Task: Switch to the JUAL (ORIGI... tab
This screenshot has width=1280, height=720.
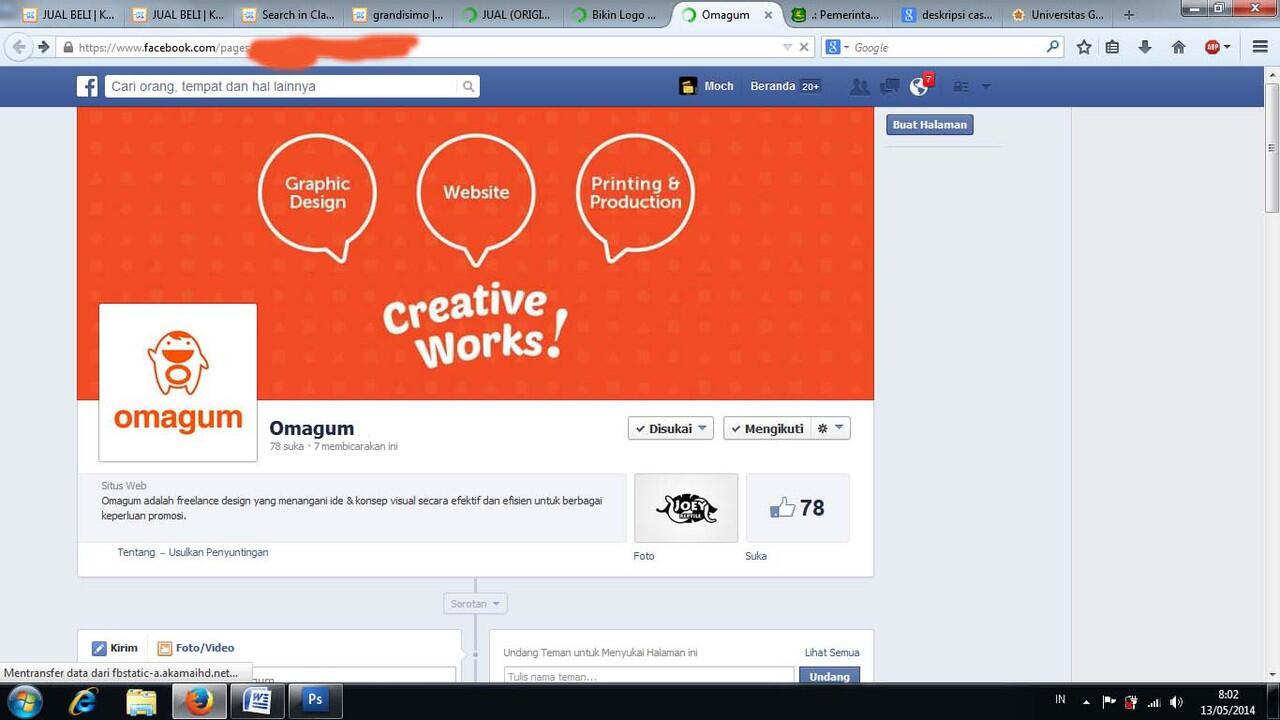Action: click(507, 15)
